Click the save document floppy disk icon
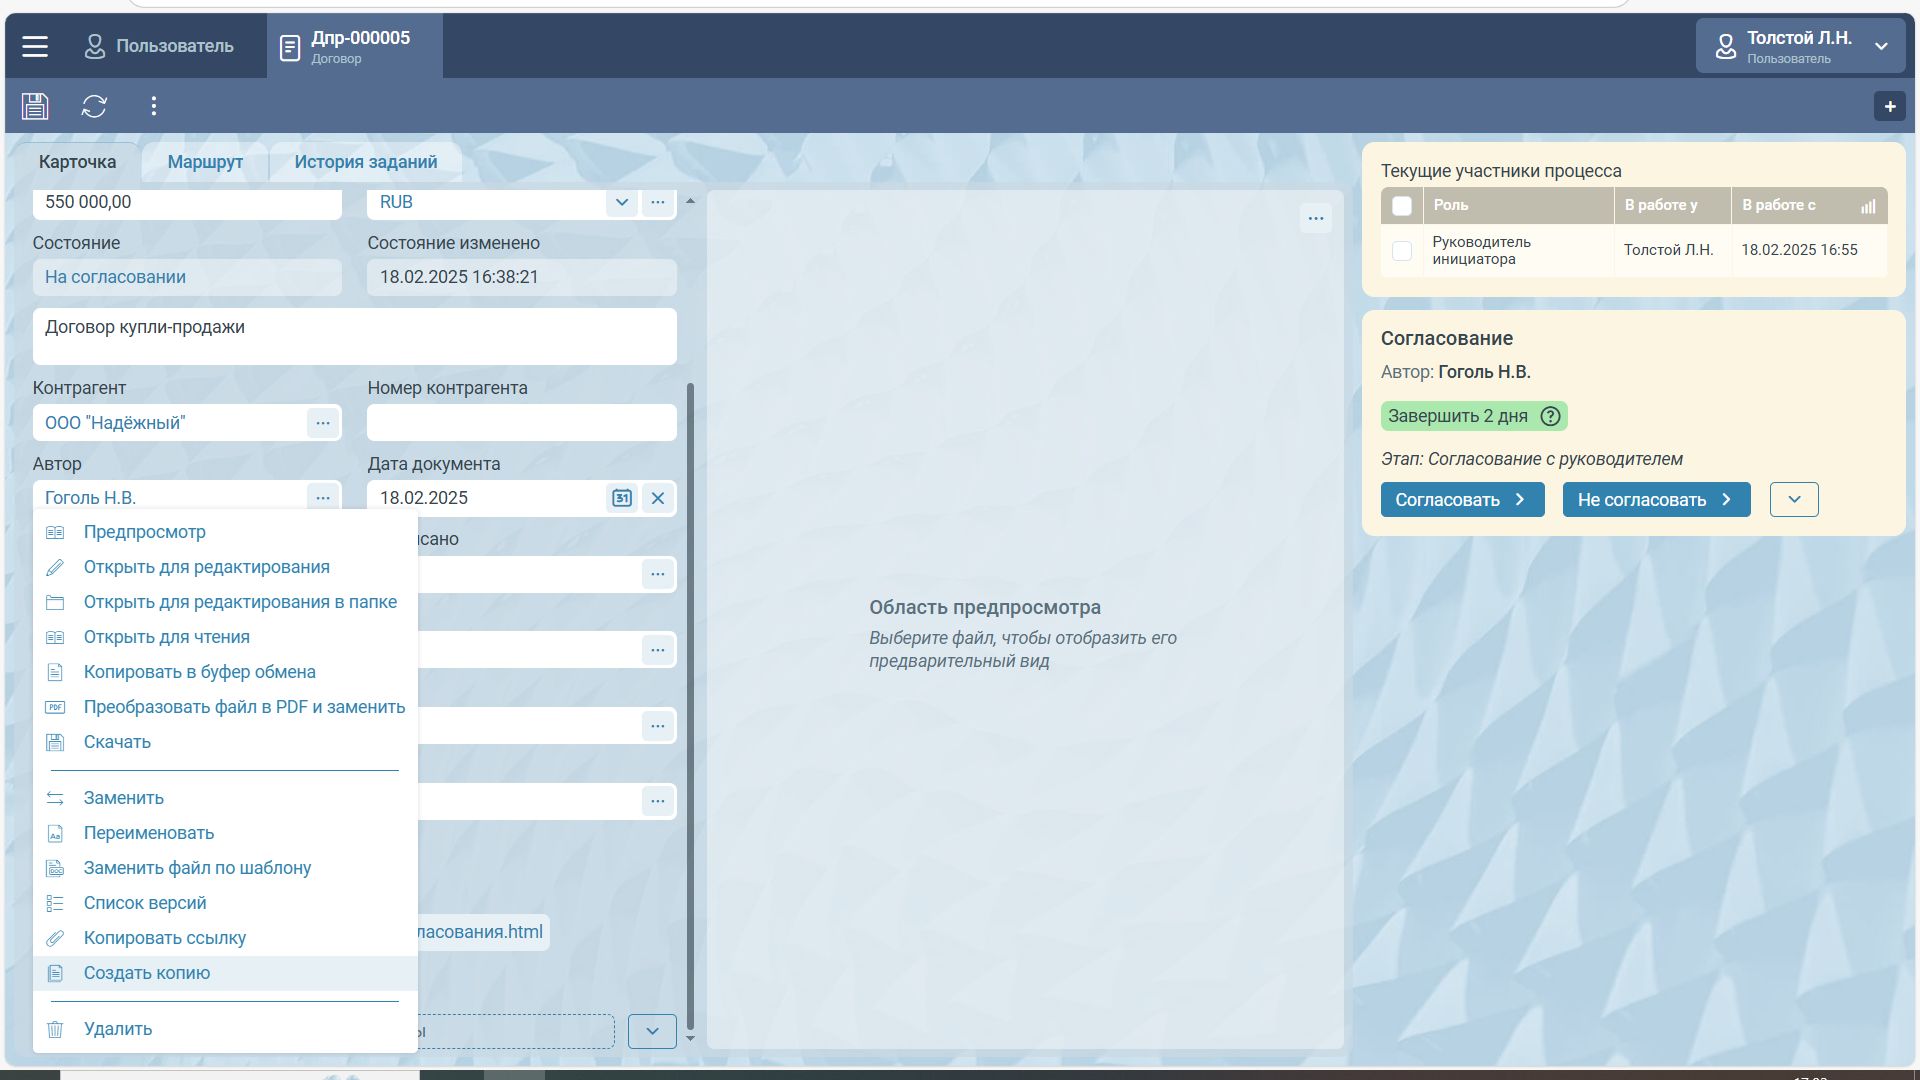 pos(35,106)
